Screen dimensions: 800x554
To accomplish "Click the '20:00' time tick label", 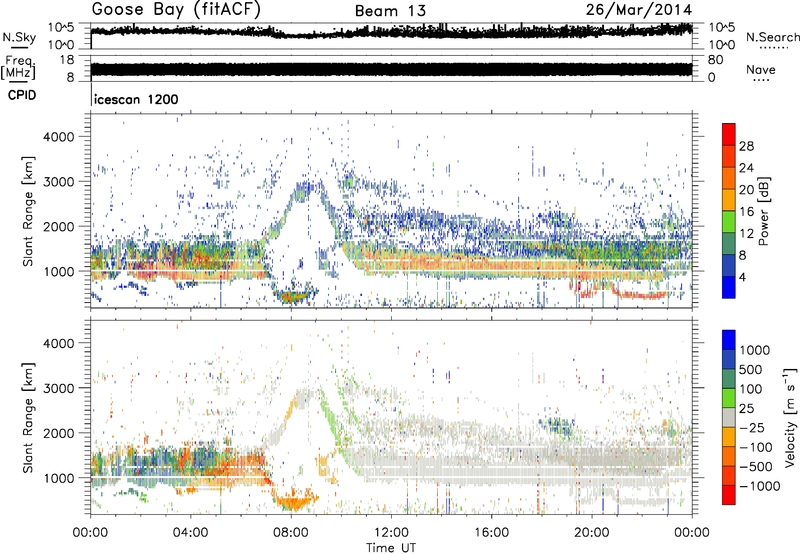I will click(x=591, y=533).
